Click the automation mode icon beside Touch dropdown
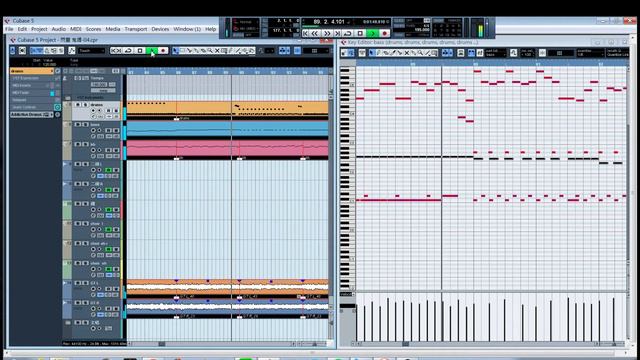Screen dimensions: 640x360 coord(72,51)
